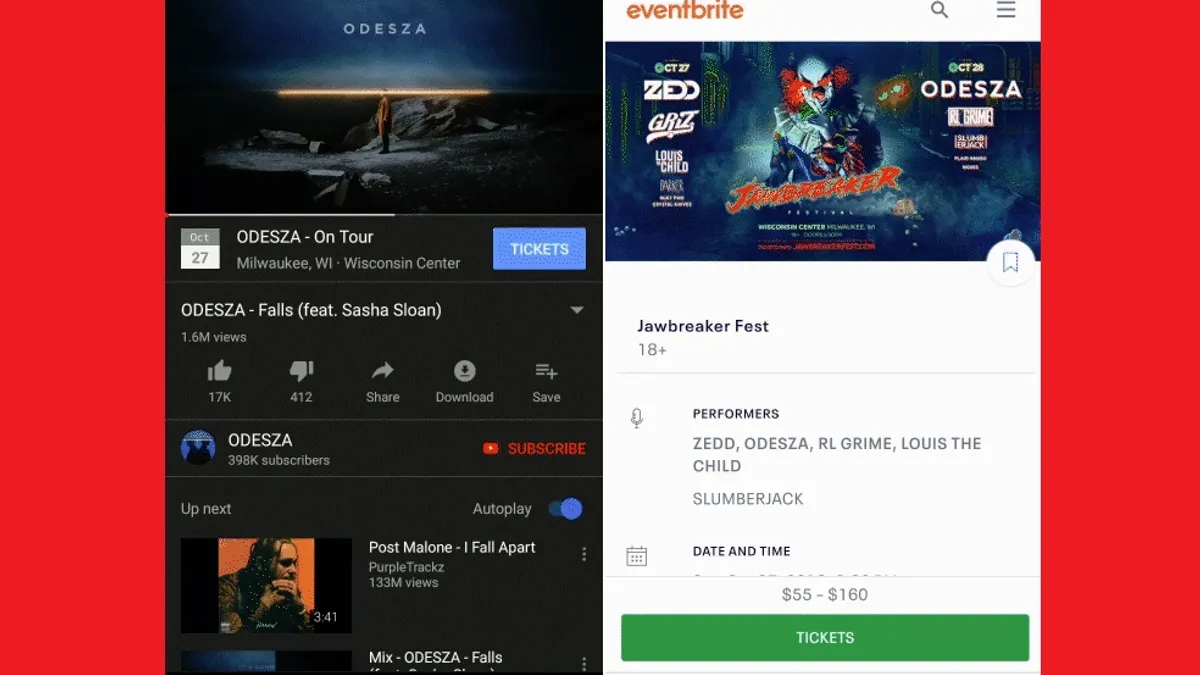Bookmark the Jawbreaker Fest event
This screenshot has width=1200, height=675.
[1010, 263]
